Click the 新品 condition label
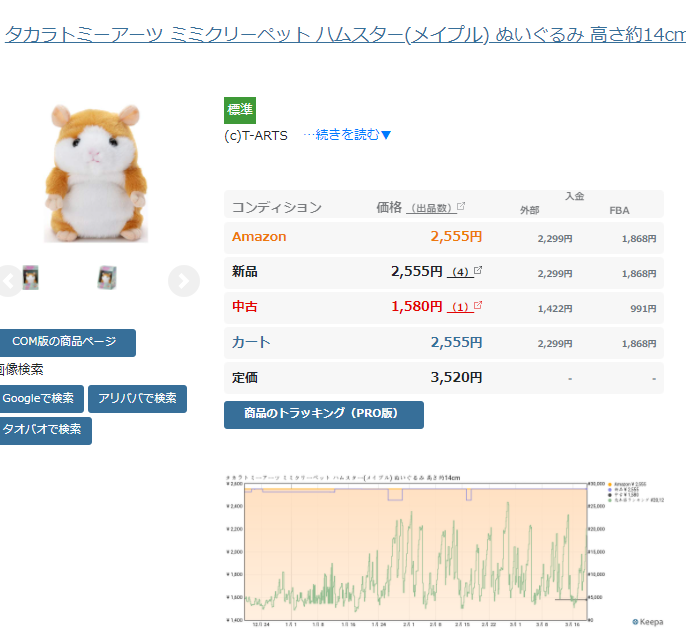Screen dimensions: 686x629 pos(245,272)
